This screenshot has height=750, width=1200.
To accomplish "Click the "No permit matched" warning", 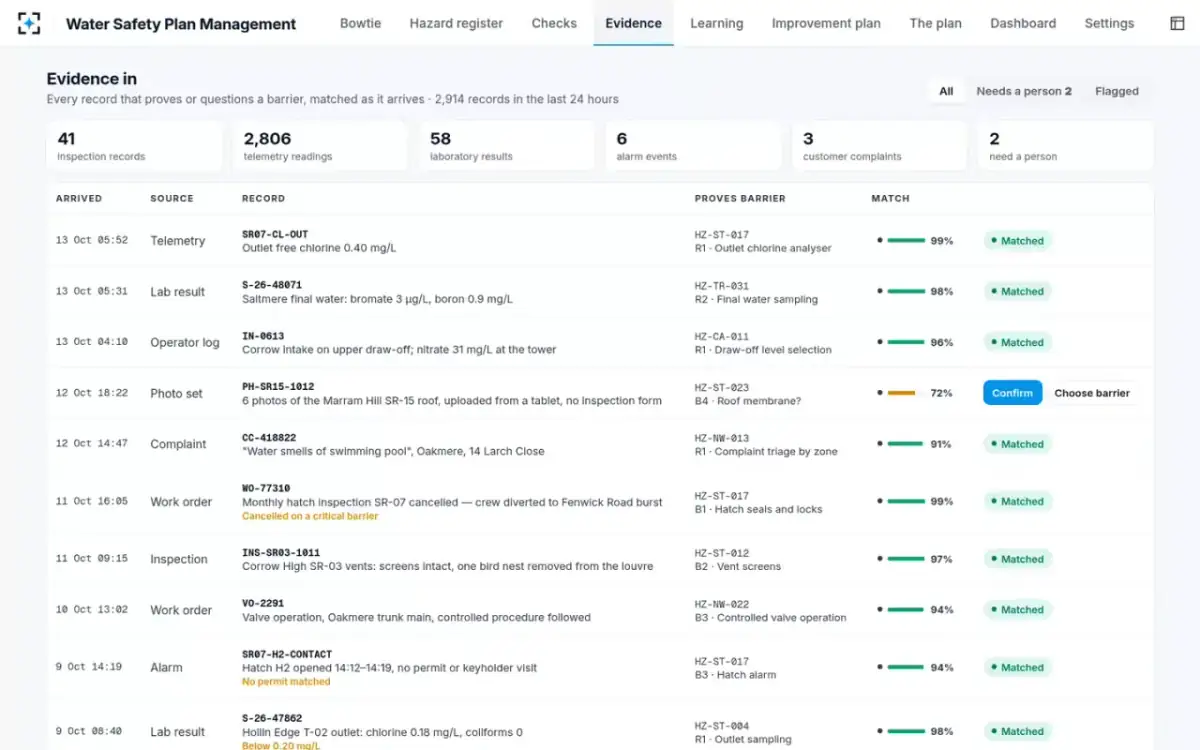I will tap(286, 682).
